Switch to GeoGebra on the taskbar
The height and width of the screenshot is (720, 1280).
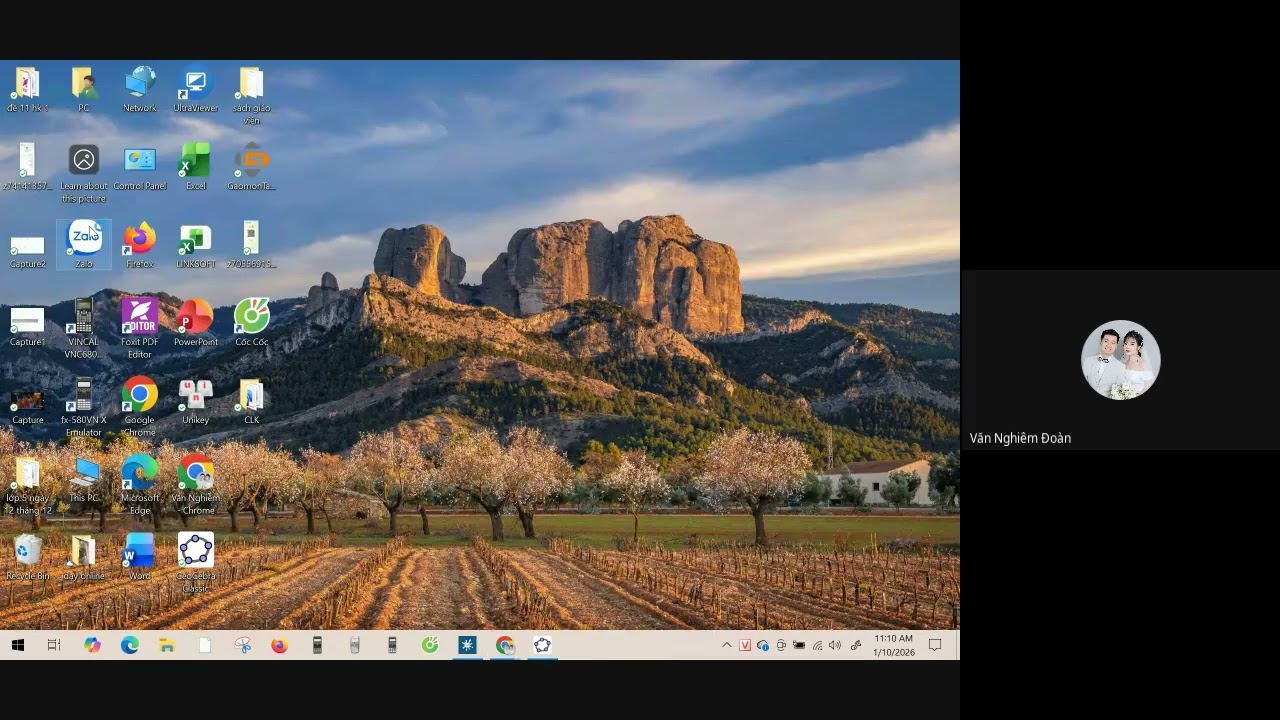pyautogui.click(x=542, y=646)
